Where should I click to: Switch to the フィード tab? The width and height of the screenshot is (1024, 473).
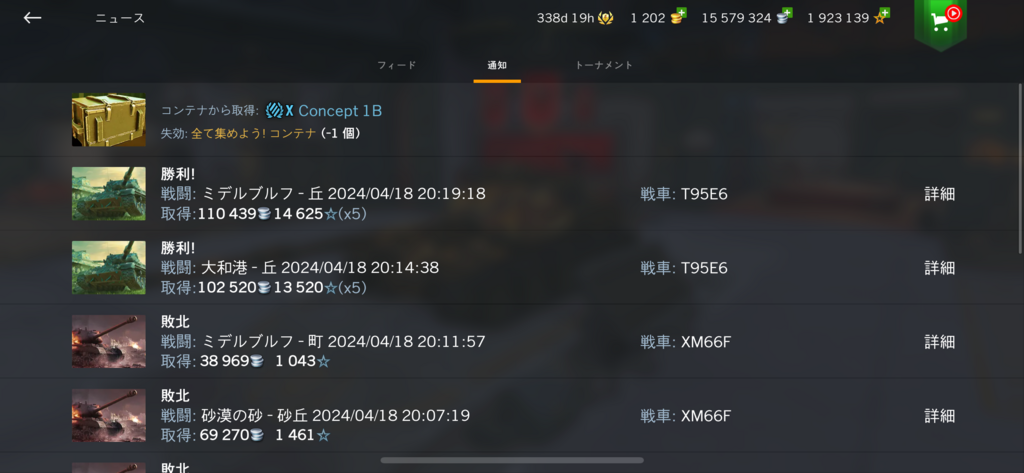pos(396,65)
